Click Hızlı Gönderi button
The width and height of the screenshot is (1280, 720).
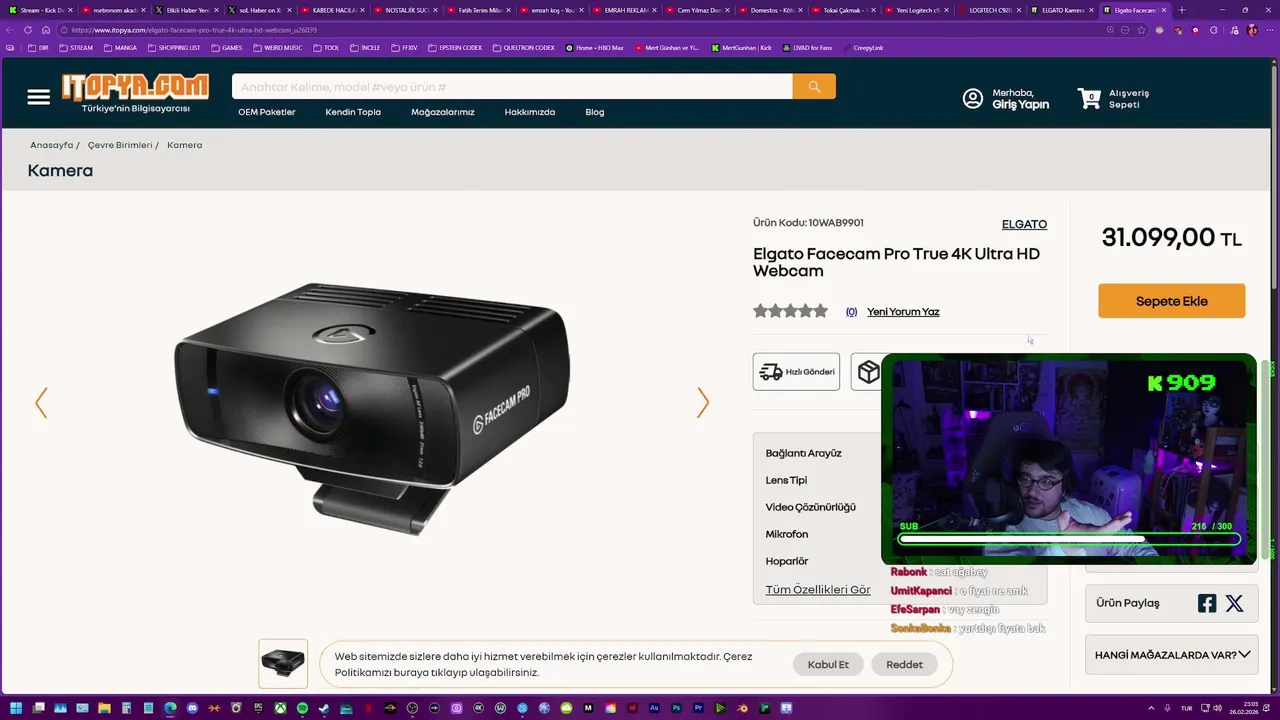[x=796, y=371]
